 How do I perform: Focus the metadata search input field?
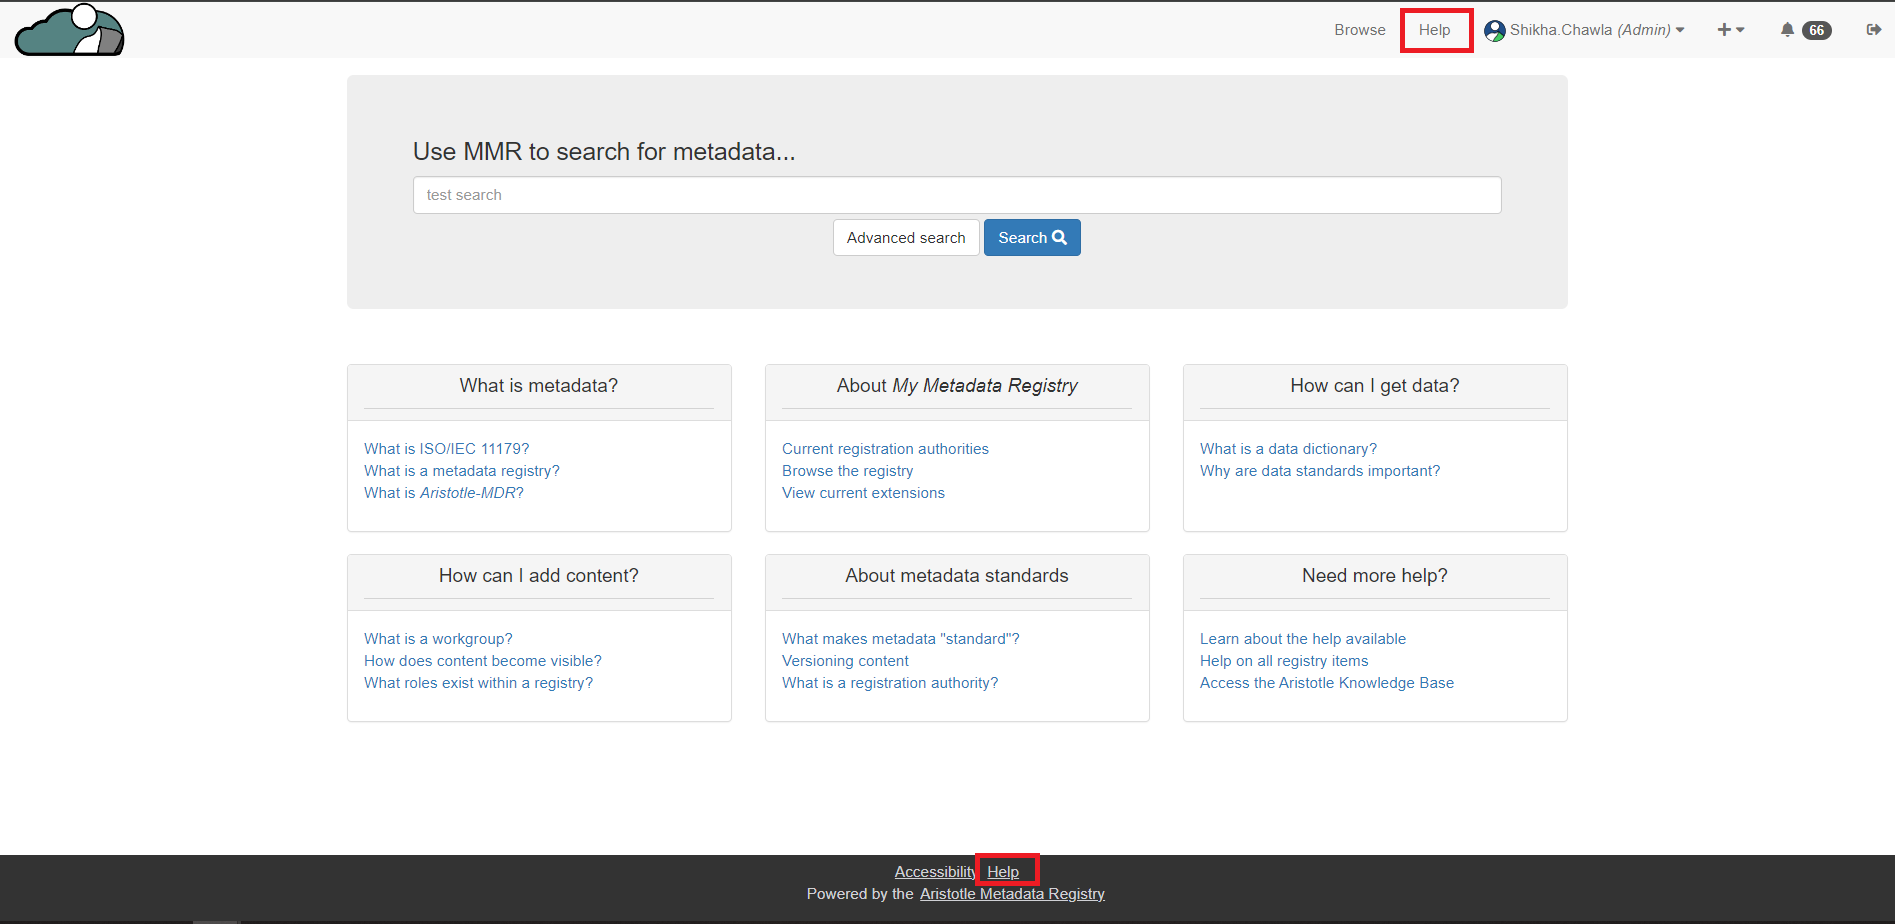(x=956, y=195)
